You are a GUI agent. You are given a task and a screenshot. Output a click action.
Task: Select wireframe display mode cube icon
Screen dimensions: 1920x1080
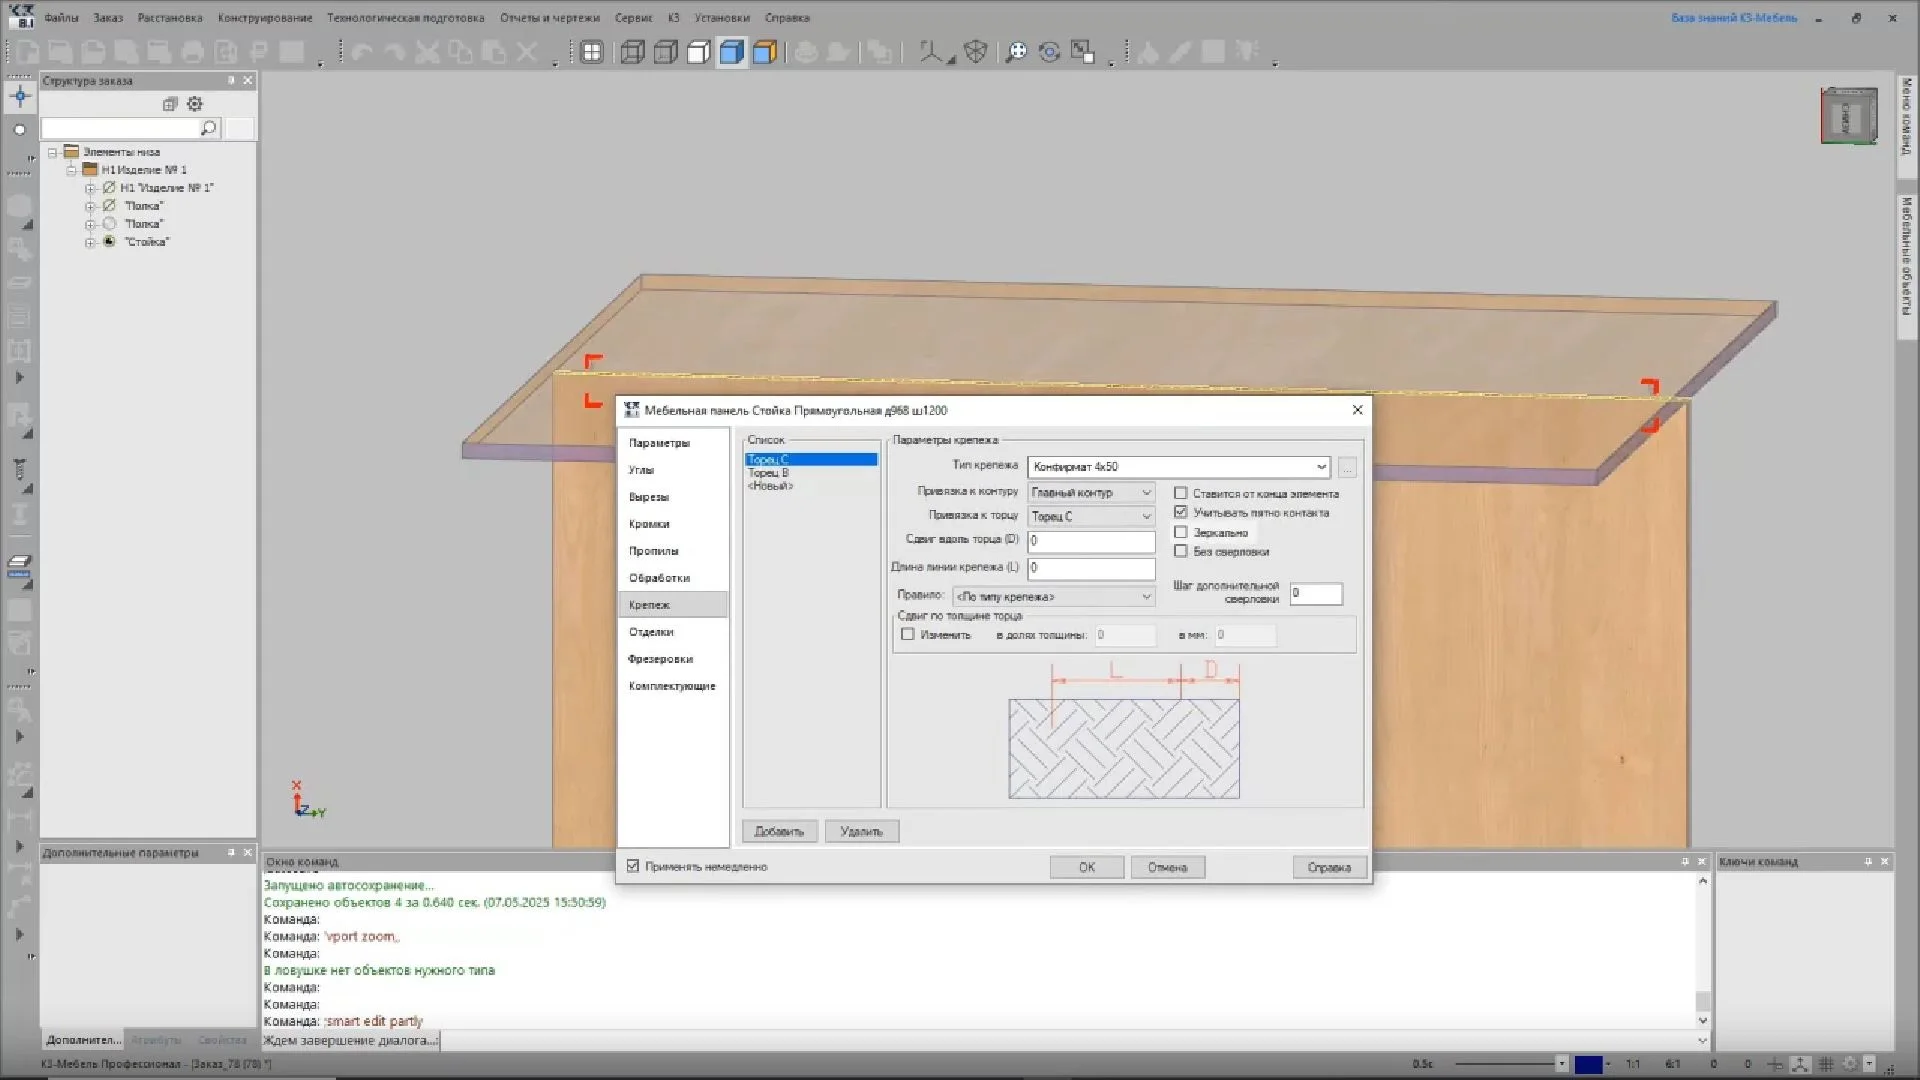(632, 52)
